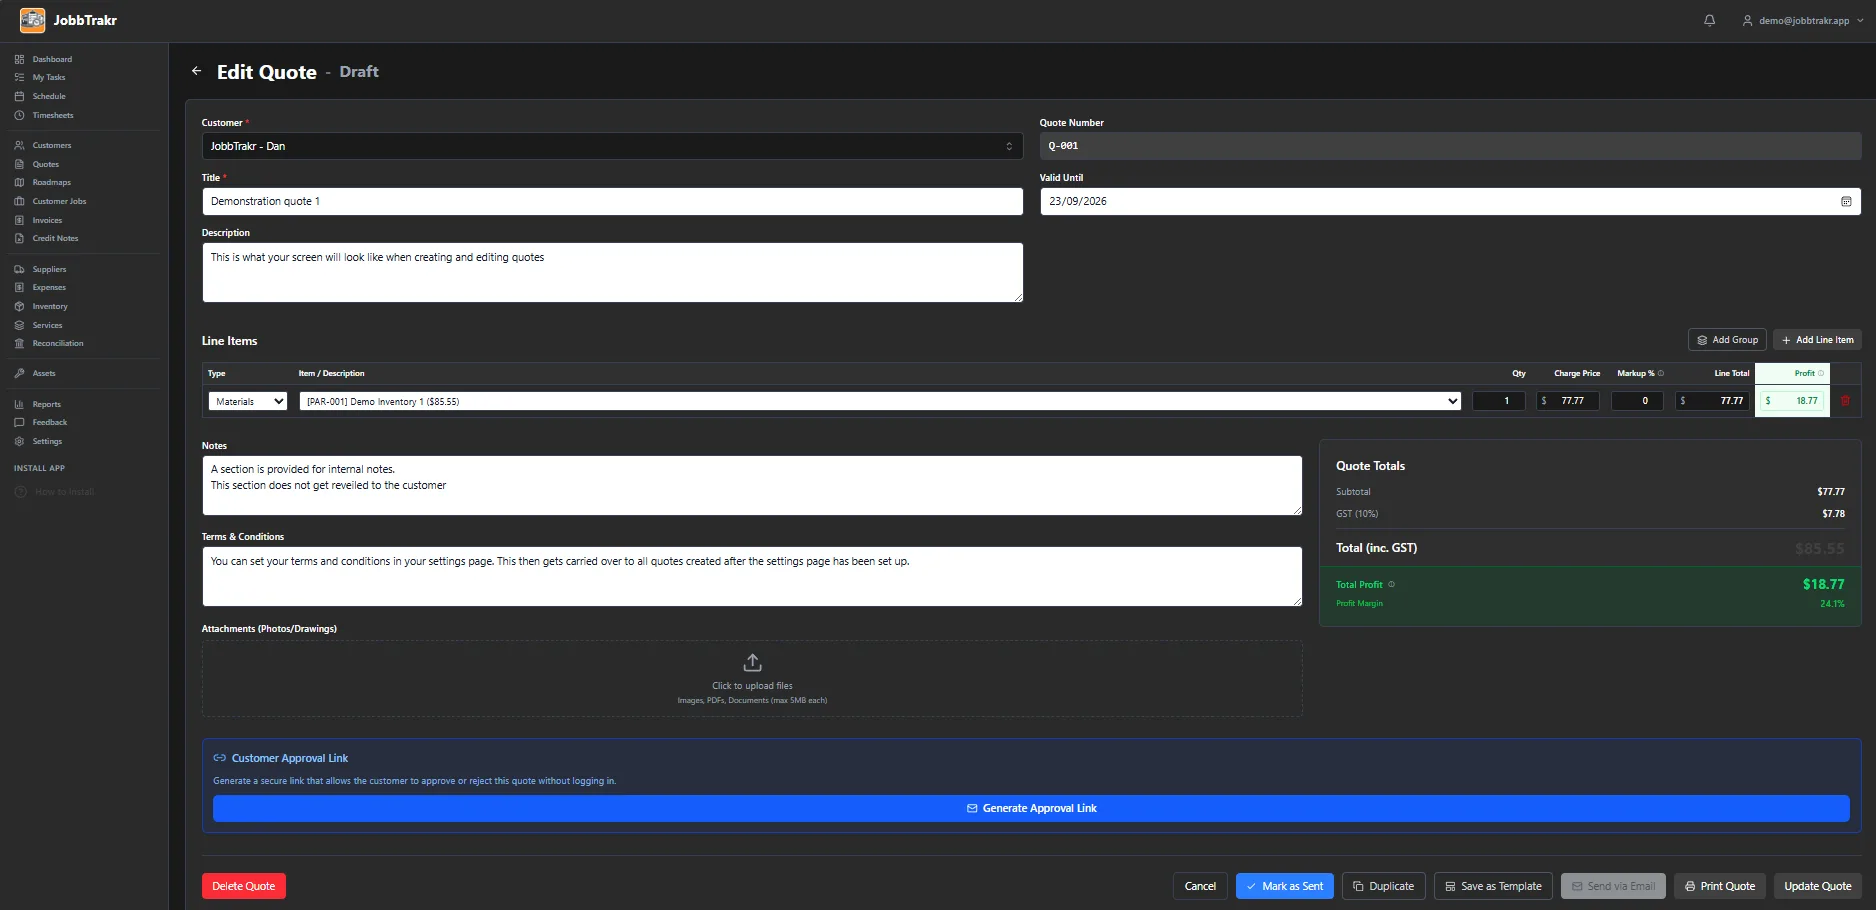Click the JobbTrakr logo icon
Screen dimensions: 1876x910
tap(33, 20)
